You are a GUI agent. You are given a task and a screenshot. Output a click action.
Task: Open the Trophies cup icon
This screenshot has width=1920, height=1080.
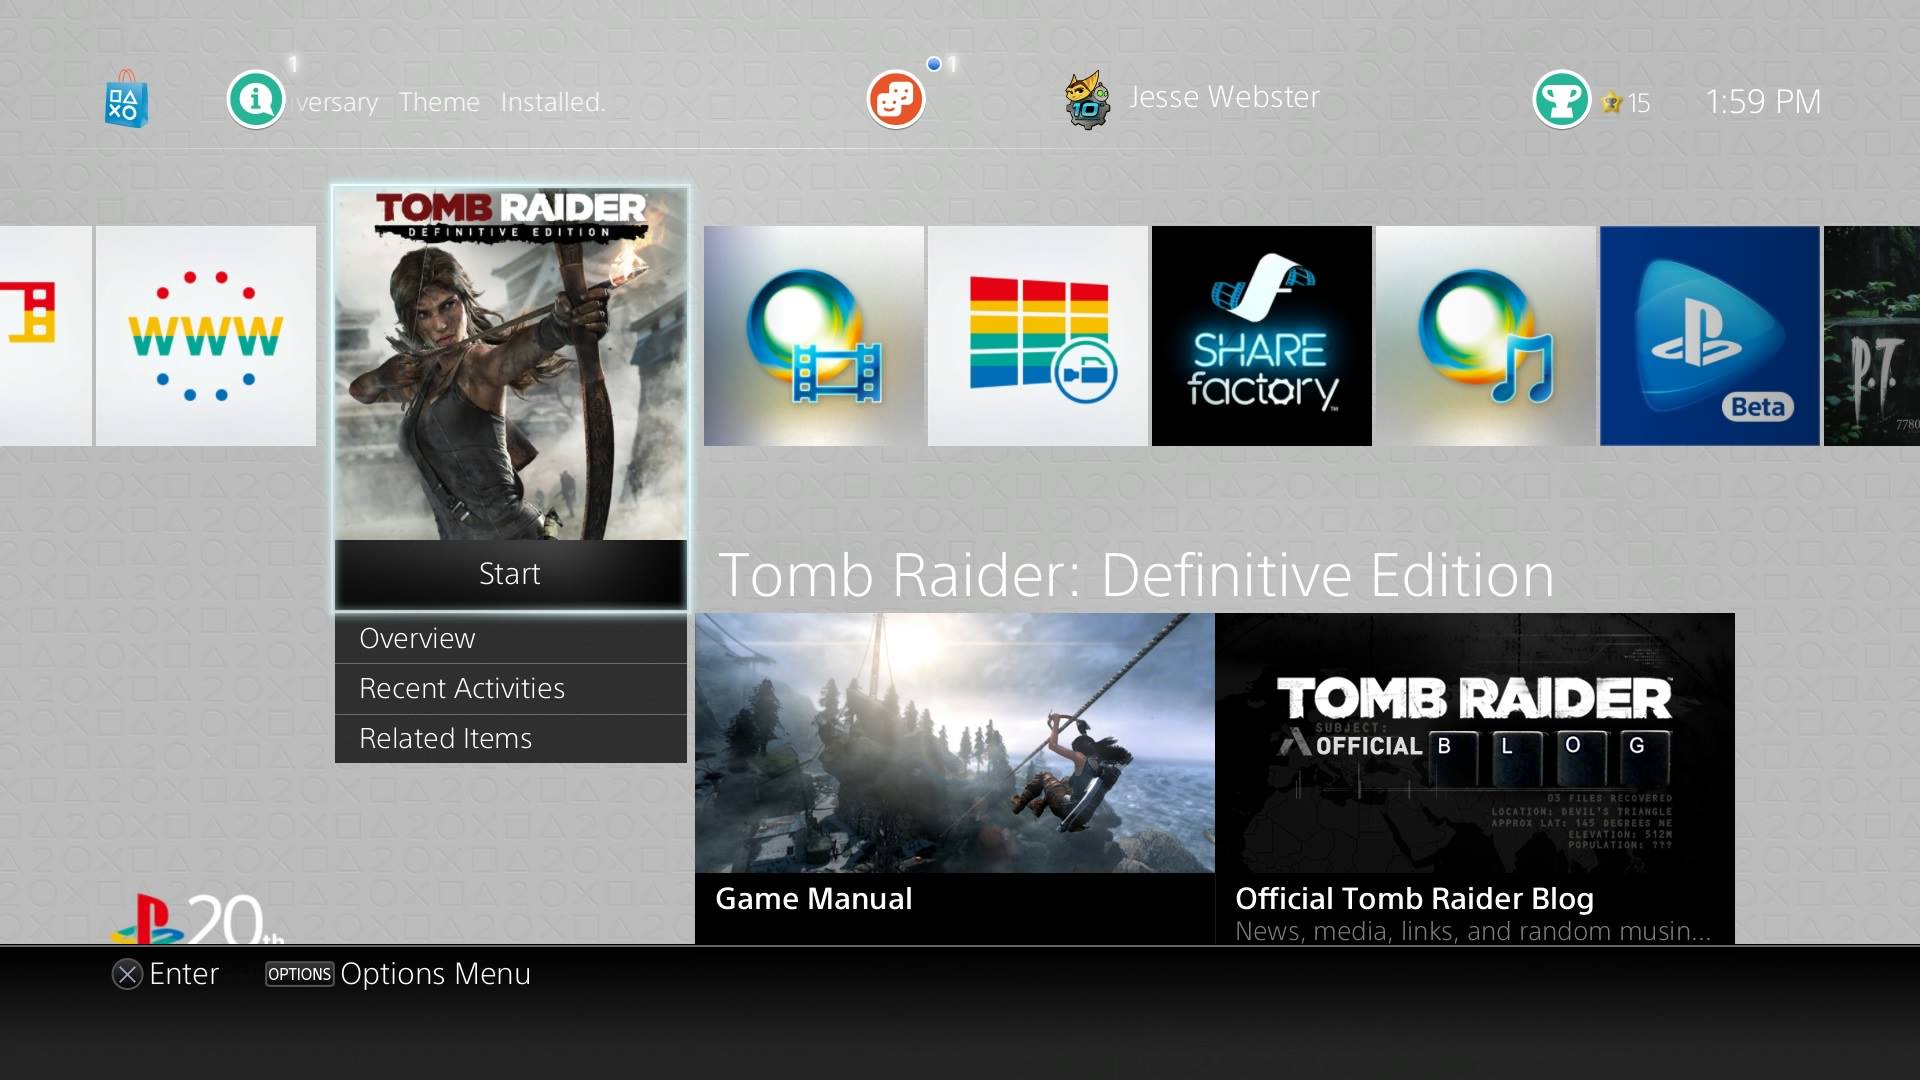pyautogui.click(x=1561, y=99)
